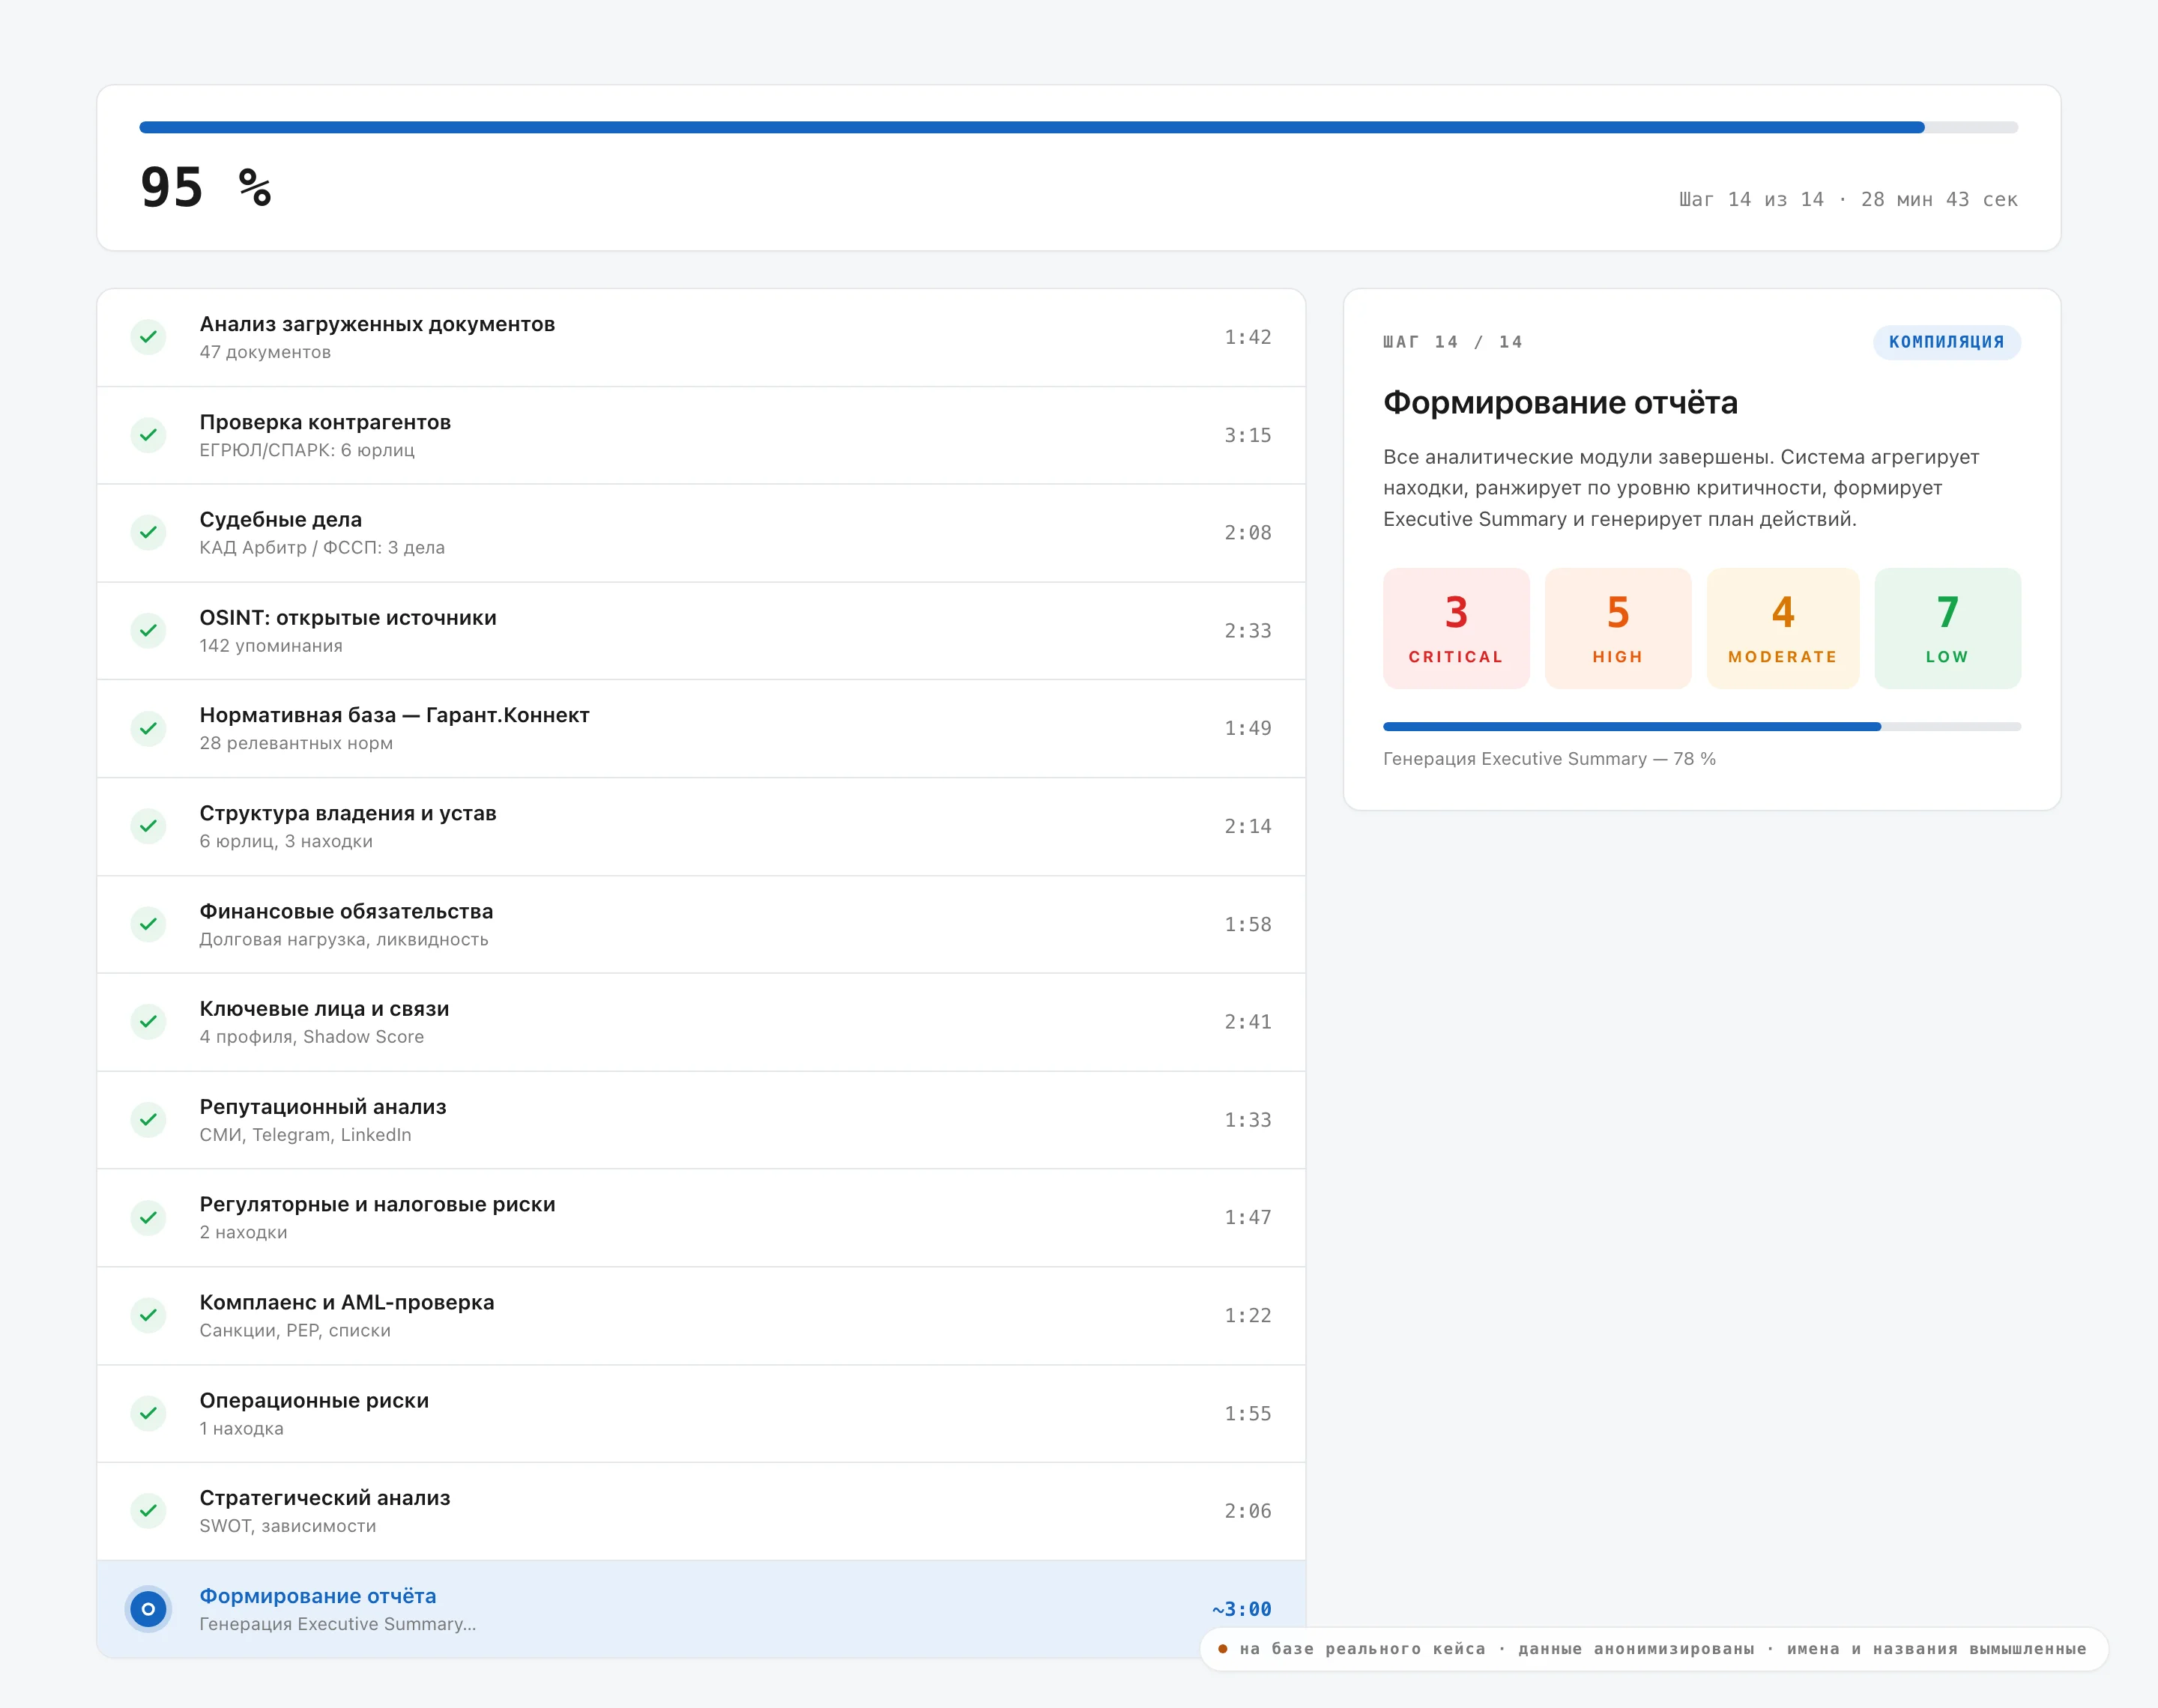Click the 1:42 duration value
Image resolution: width=2158 pixels, height=1708 pixels.
coord(1248,337)
